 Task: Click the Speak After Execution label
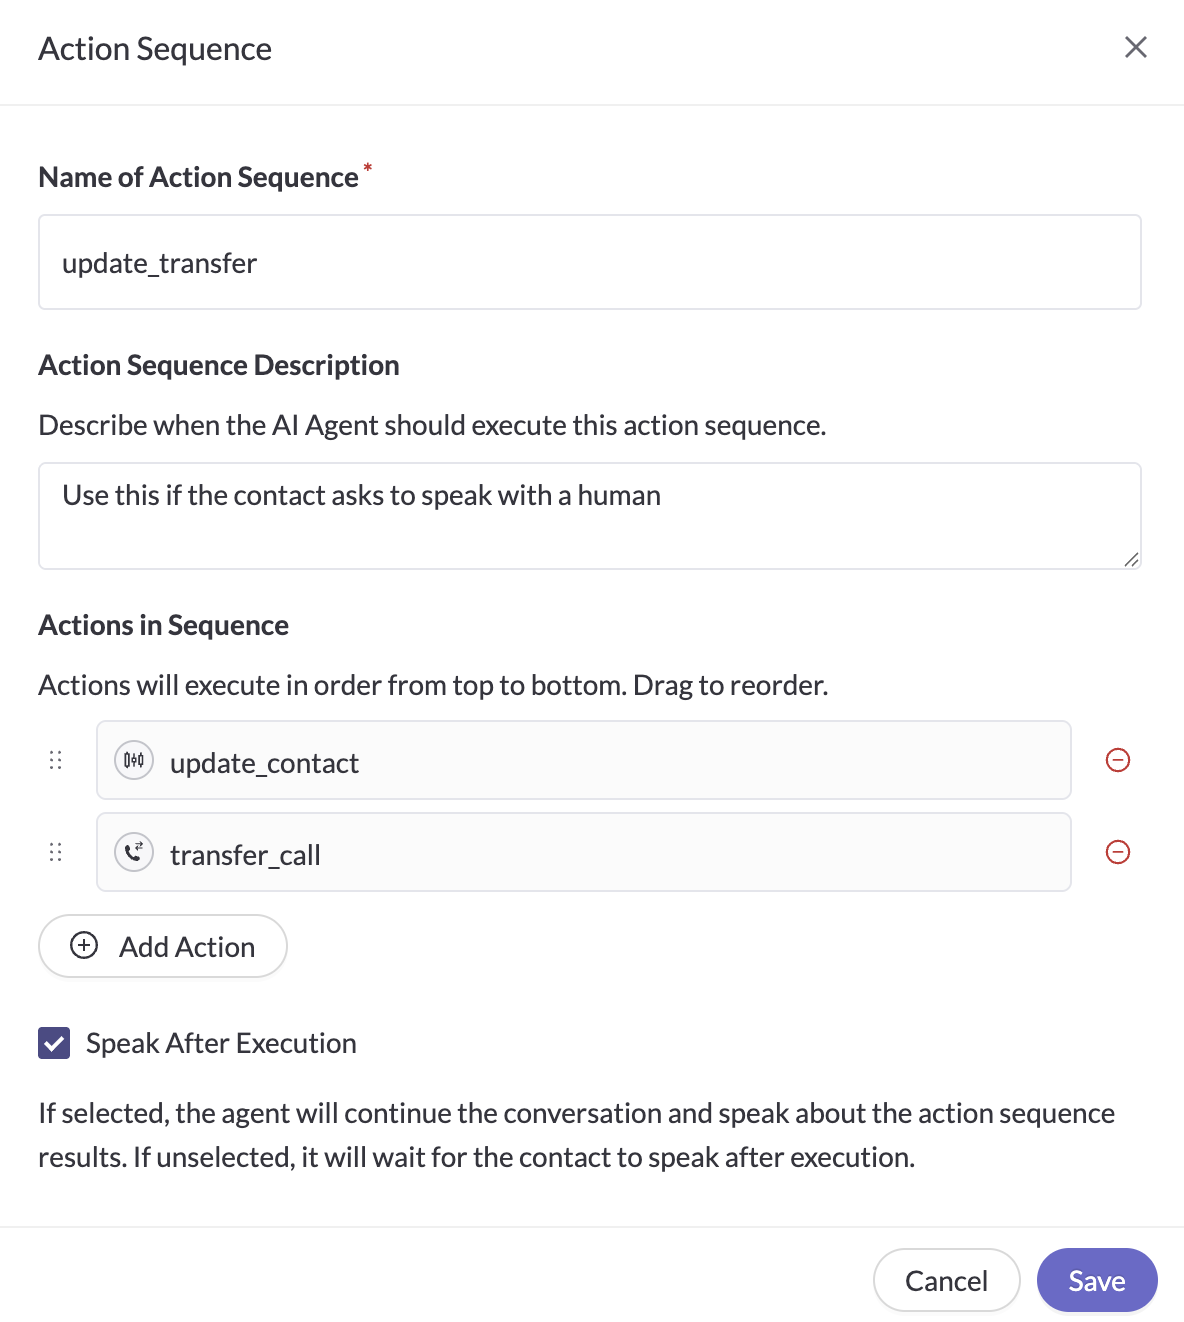(221, 1043)
